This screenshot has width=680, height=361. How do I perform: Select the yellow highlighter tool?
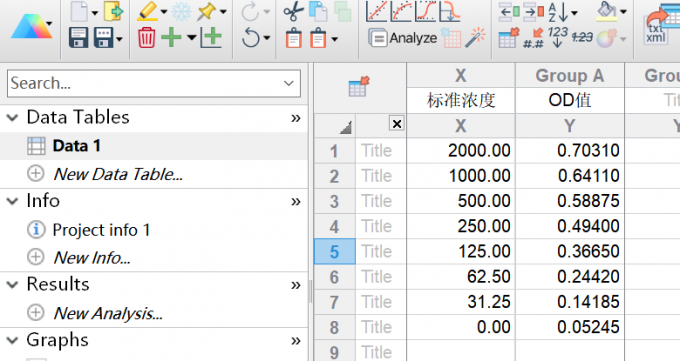tap(147, 11)
